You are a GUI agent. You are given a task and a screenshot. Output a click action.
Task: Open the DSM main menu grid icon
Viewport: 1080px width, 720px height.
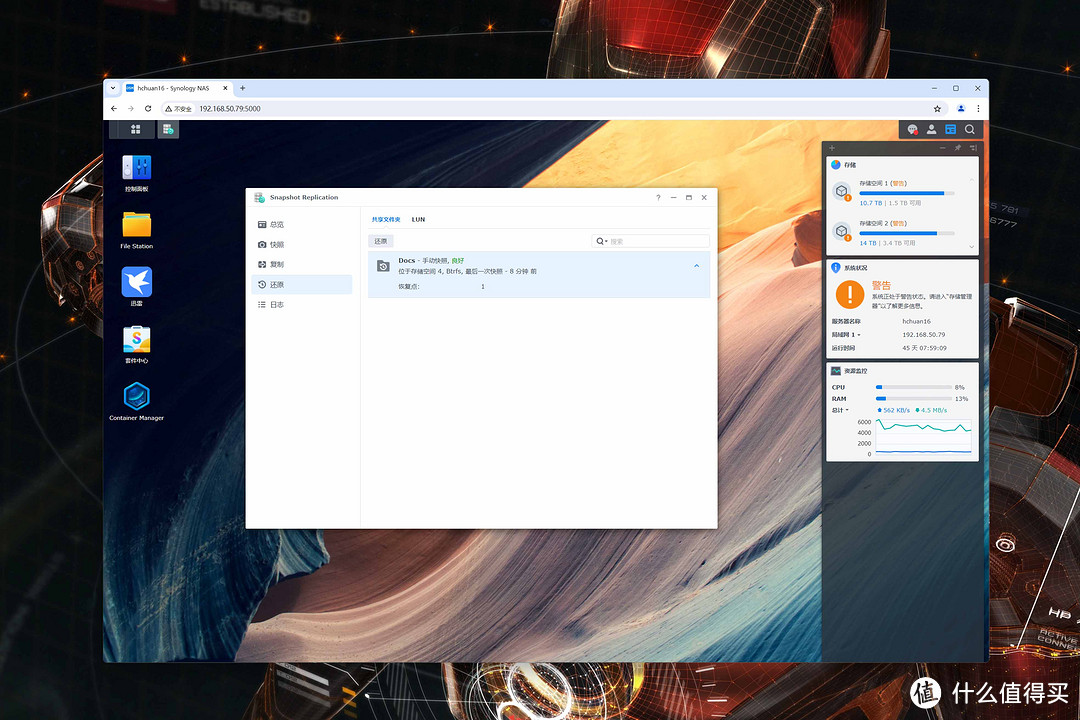[x=136, y=129]
